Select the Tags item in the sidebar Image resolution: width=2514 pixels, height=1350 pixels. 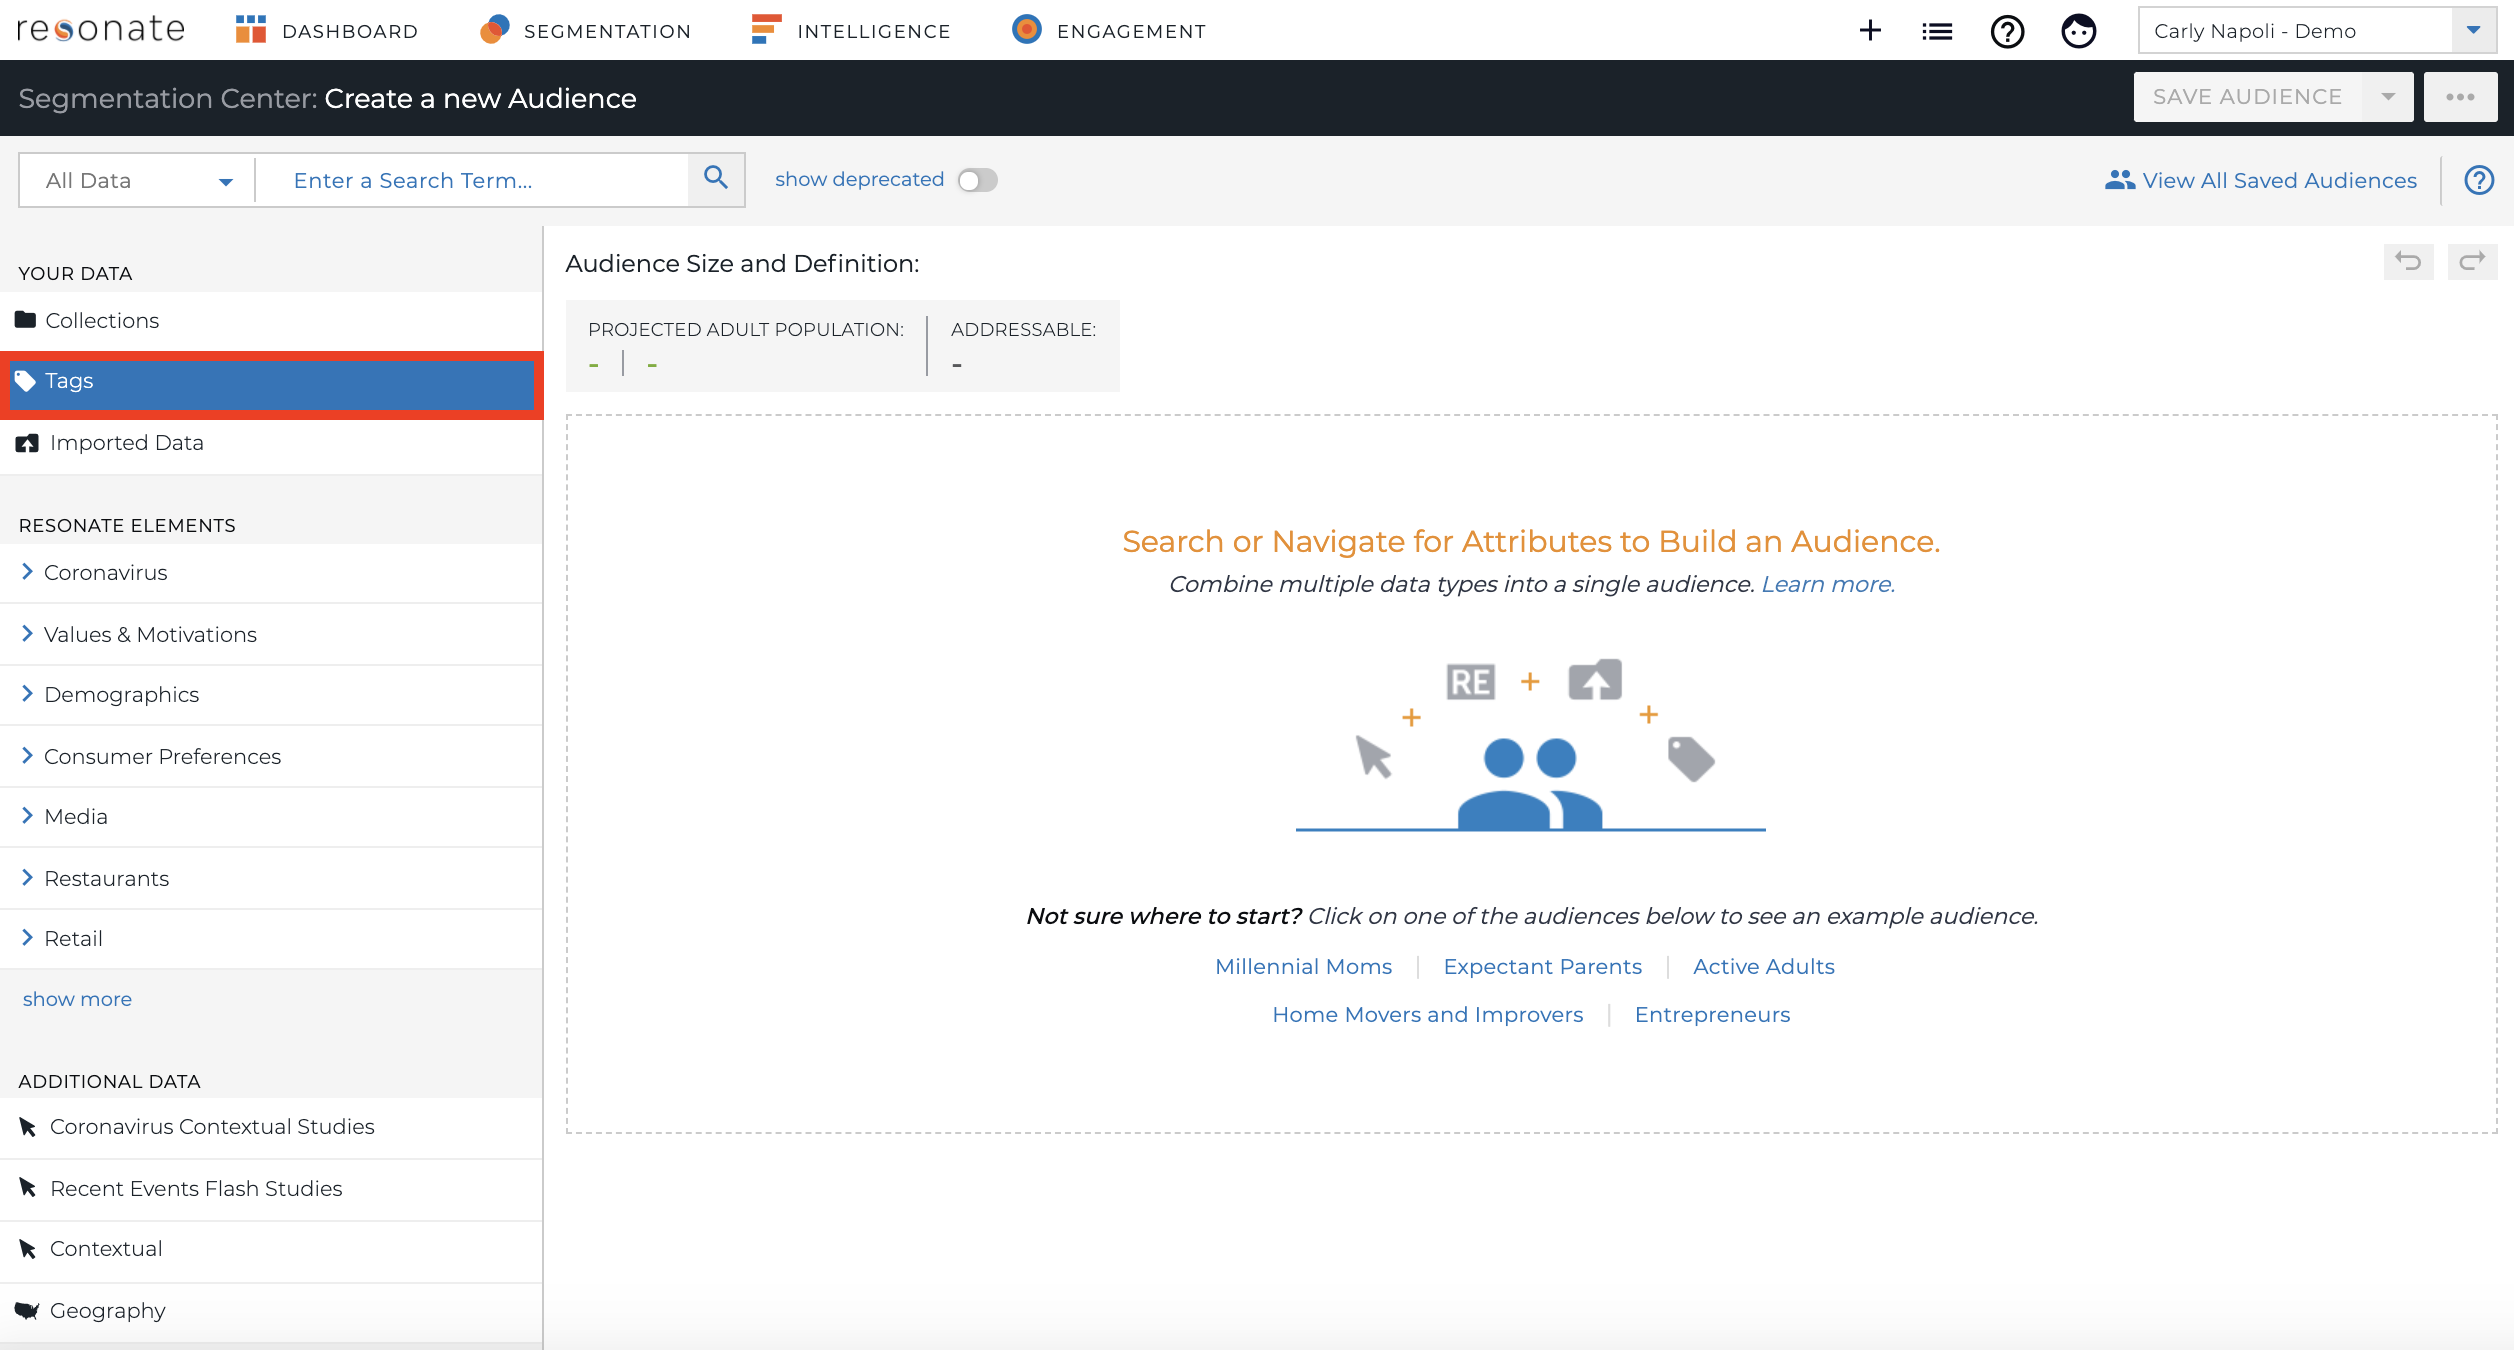tap(271, 385)
